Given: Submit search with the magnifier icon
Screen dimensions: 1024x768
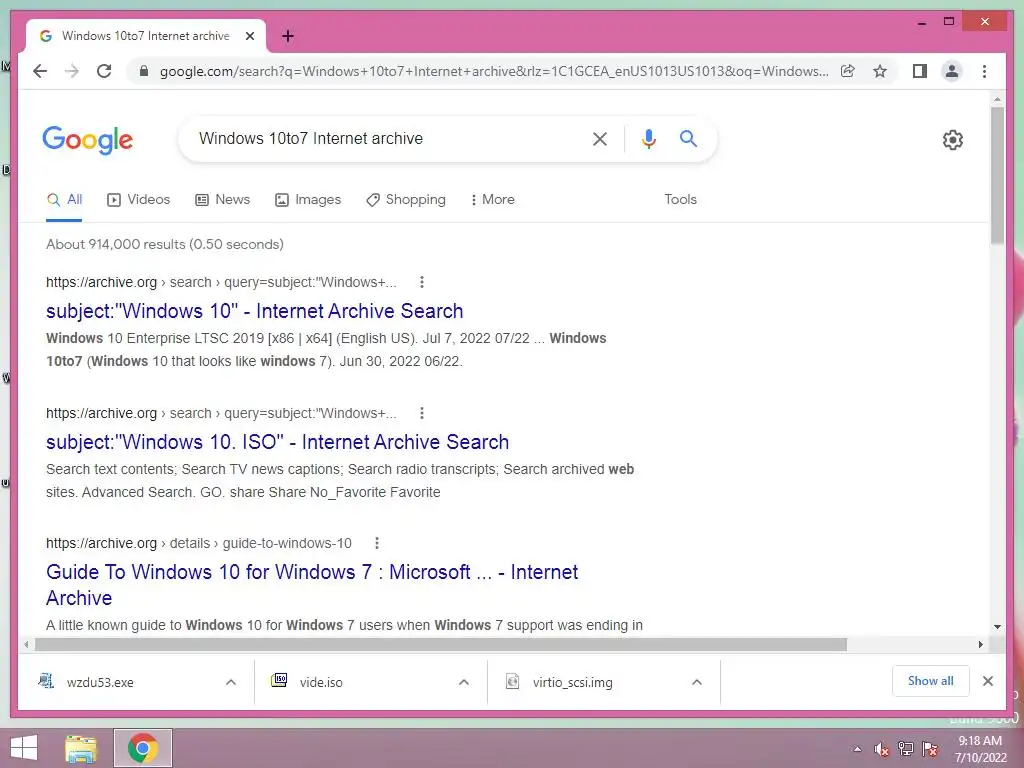Looking at the screenshot, I should [688, 138].
